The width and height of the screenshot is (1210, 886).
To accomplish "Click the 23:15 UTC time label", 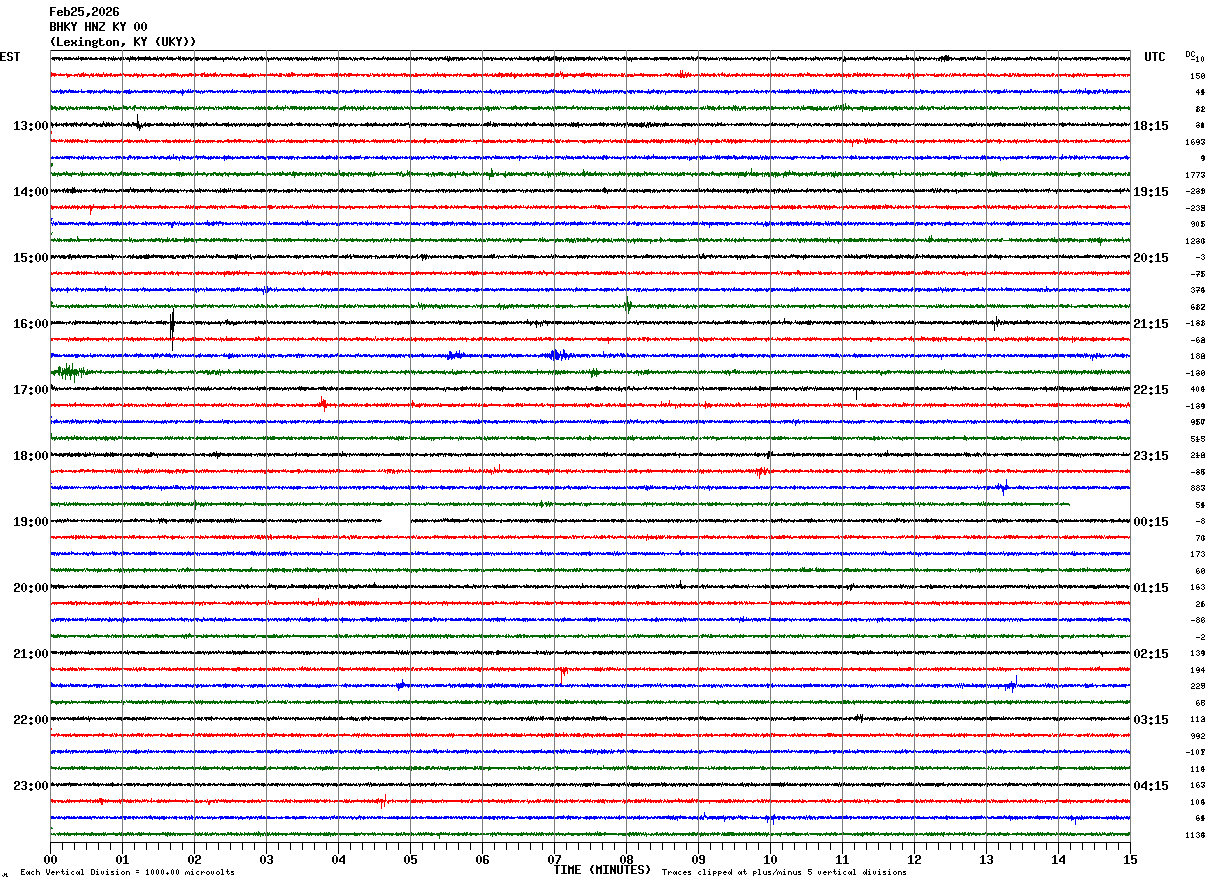I will 1151,456.
